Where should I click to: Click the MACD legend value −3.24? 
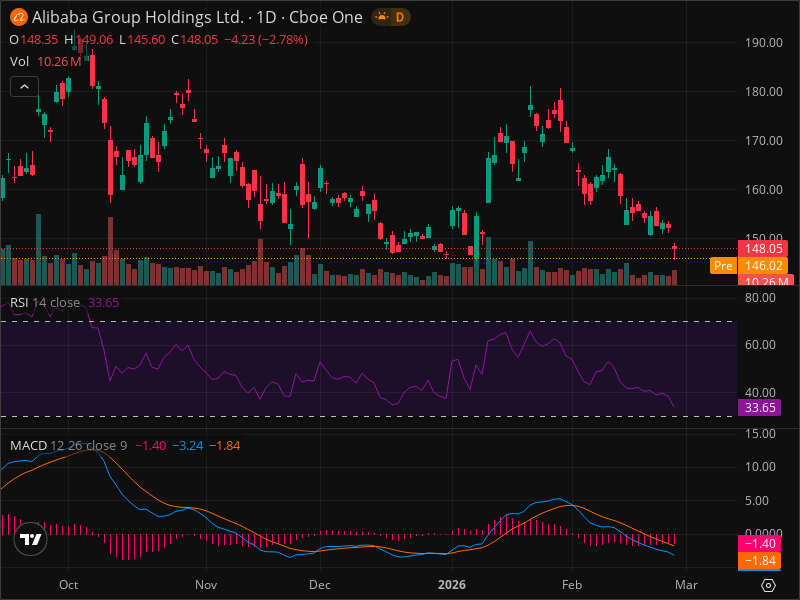click(188, 445)
